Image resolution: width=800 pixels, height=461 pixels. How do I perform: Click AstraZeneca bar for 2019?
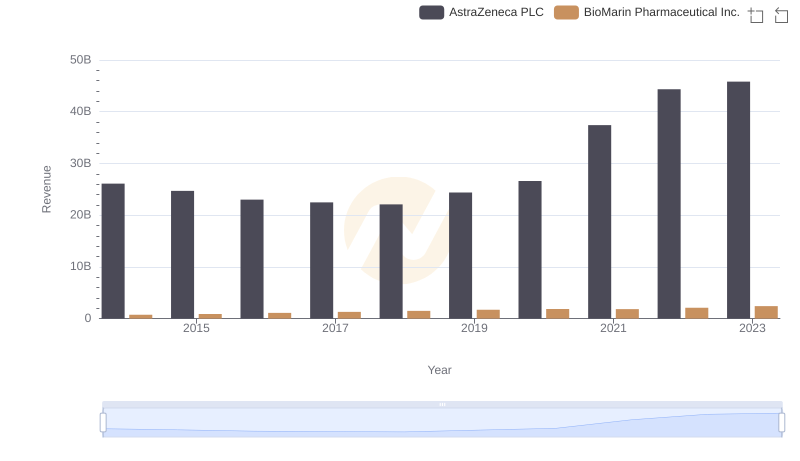[460, 255]
